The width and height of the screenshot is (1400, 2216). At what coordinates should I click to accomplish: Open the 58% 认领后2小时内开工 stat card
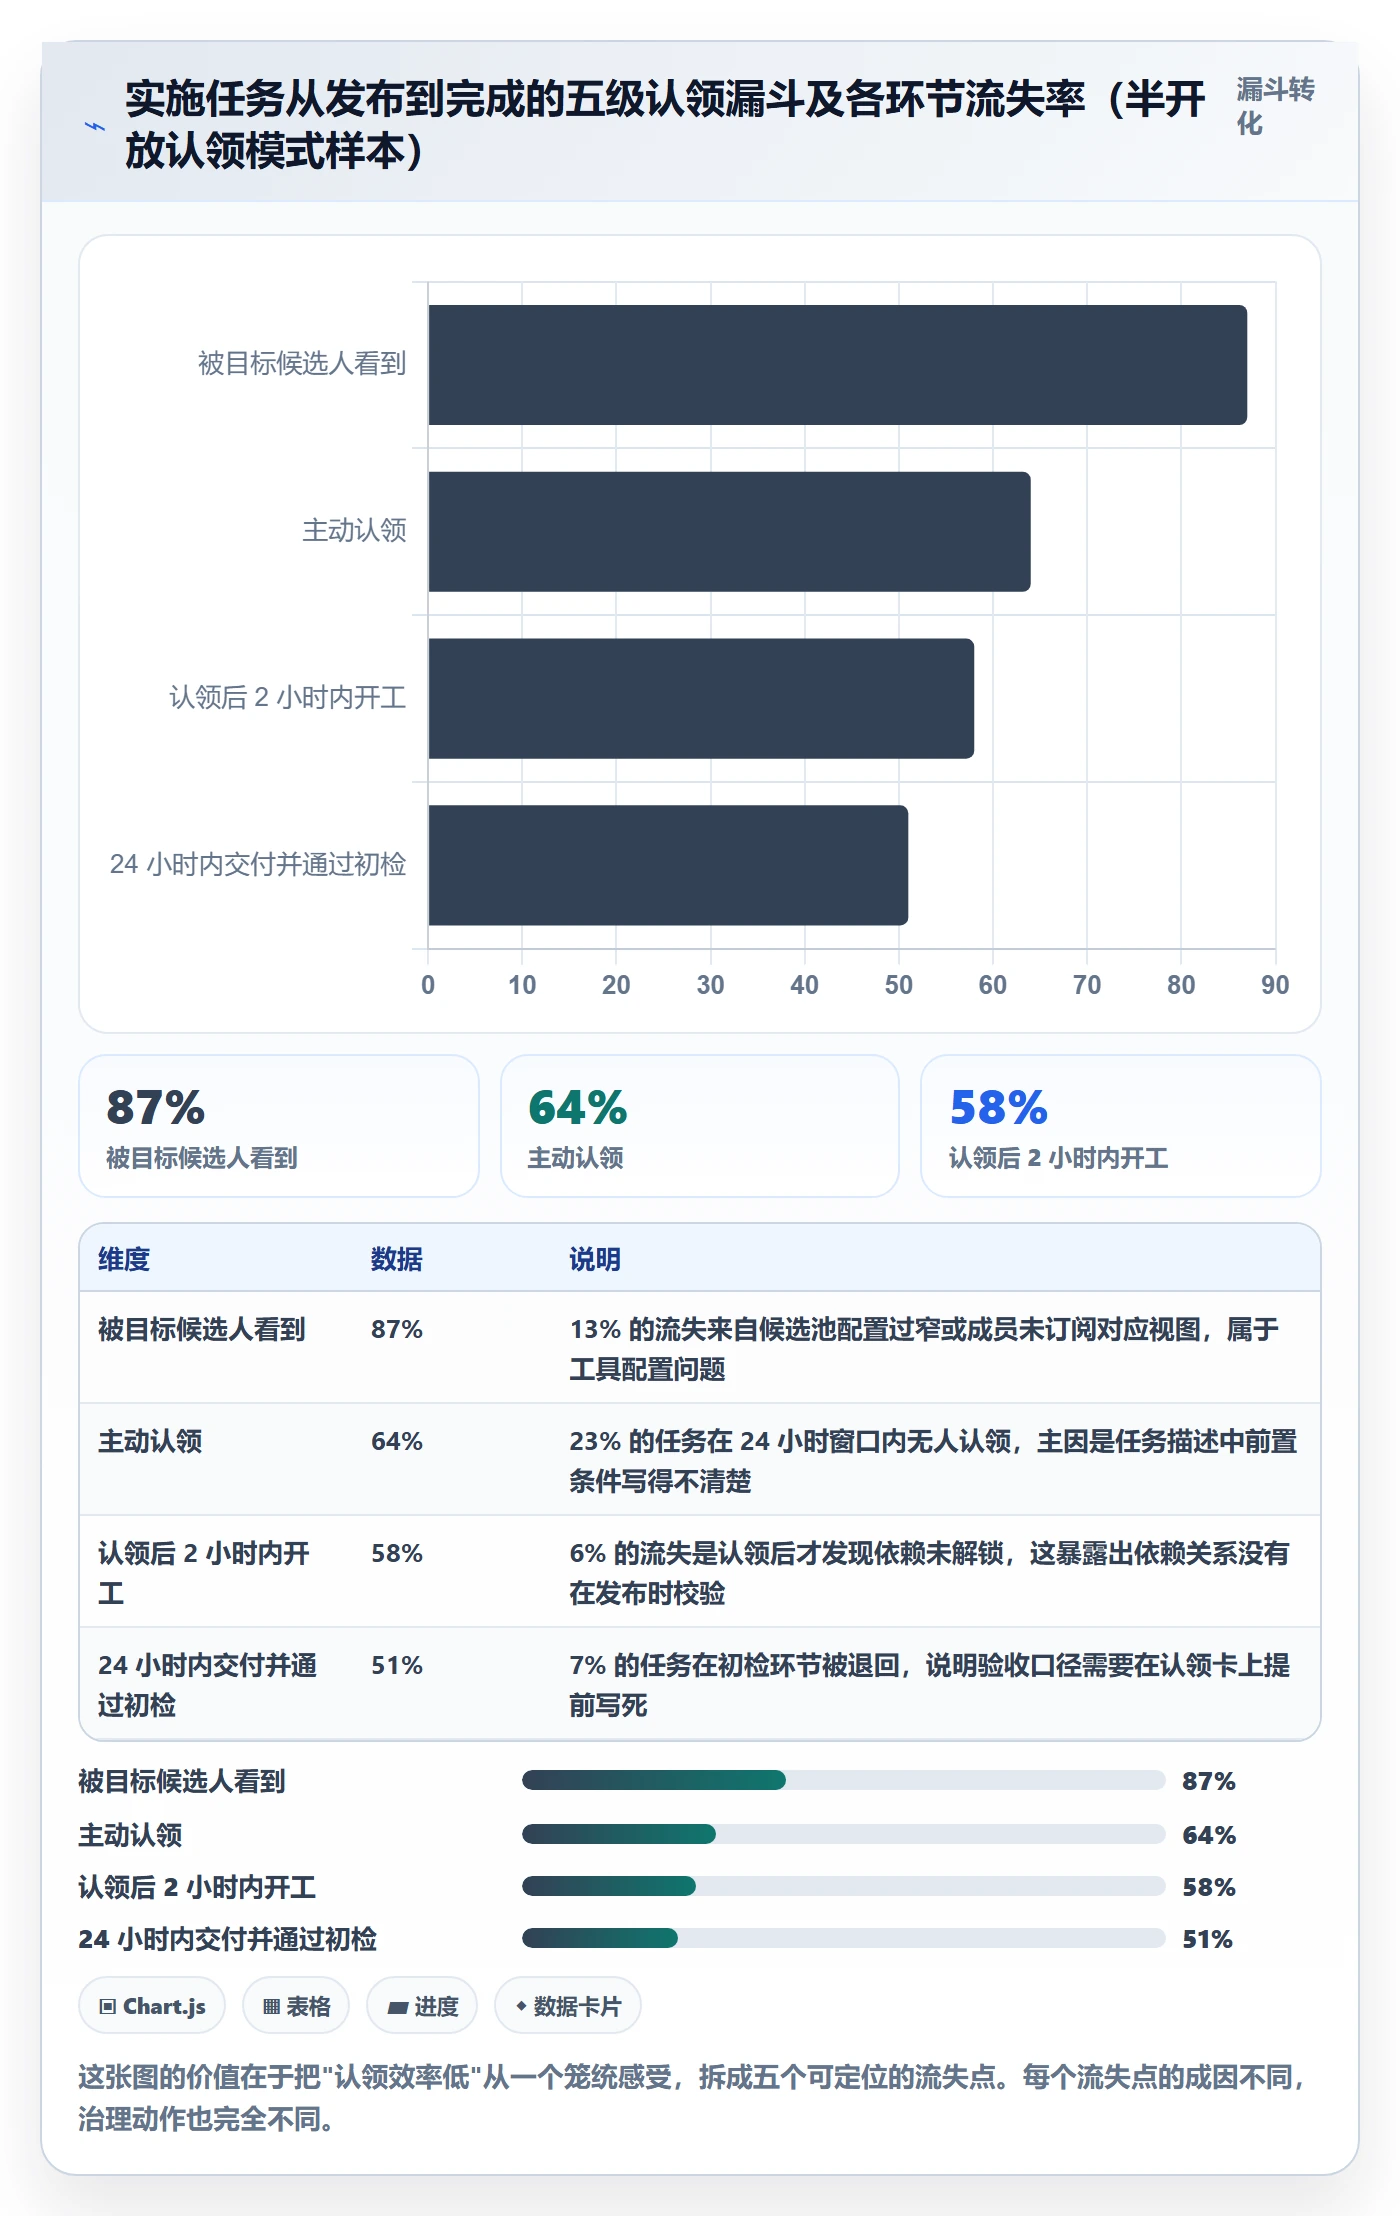(1121, 1126)
